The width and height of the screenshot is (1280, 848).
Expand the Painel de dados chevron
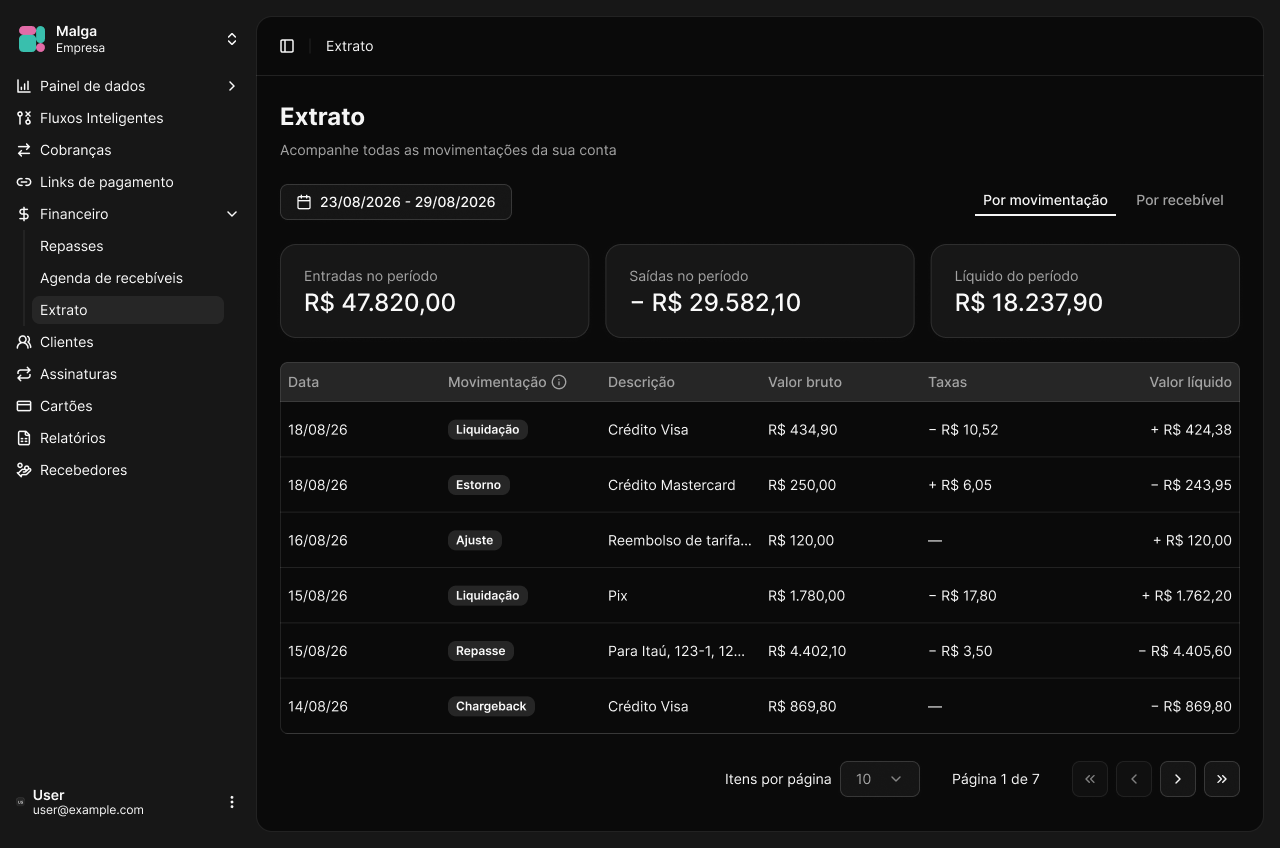[232, 86]
